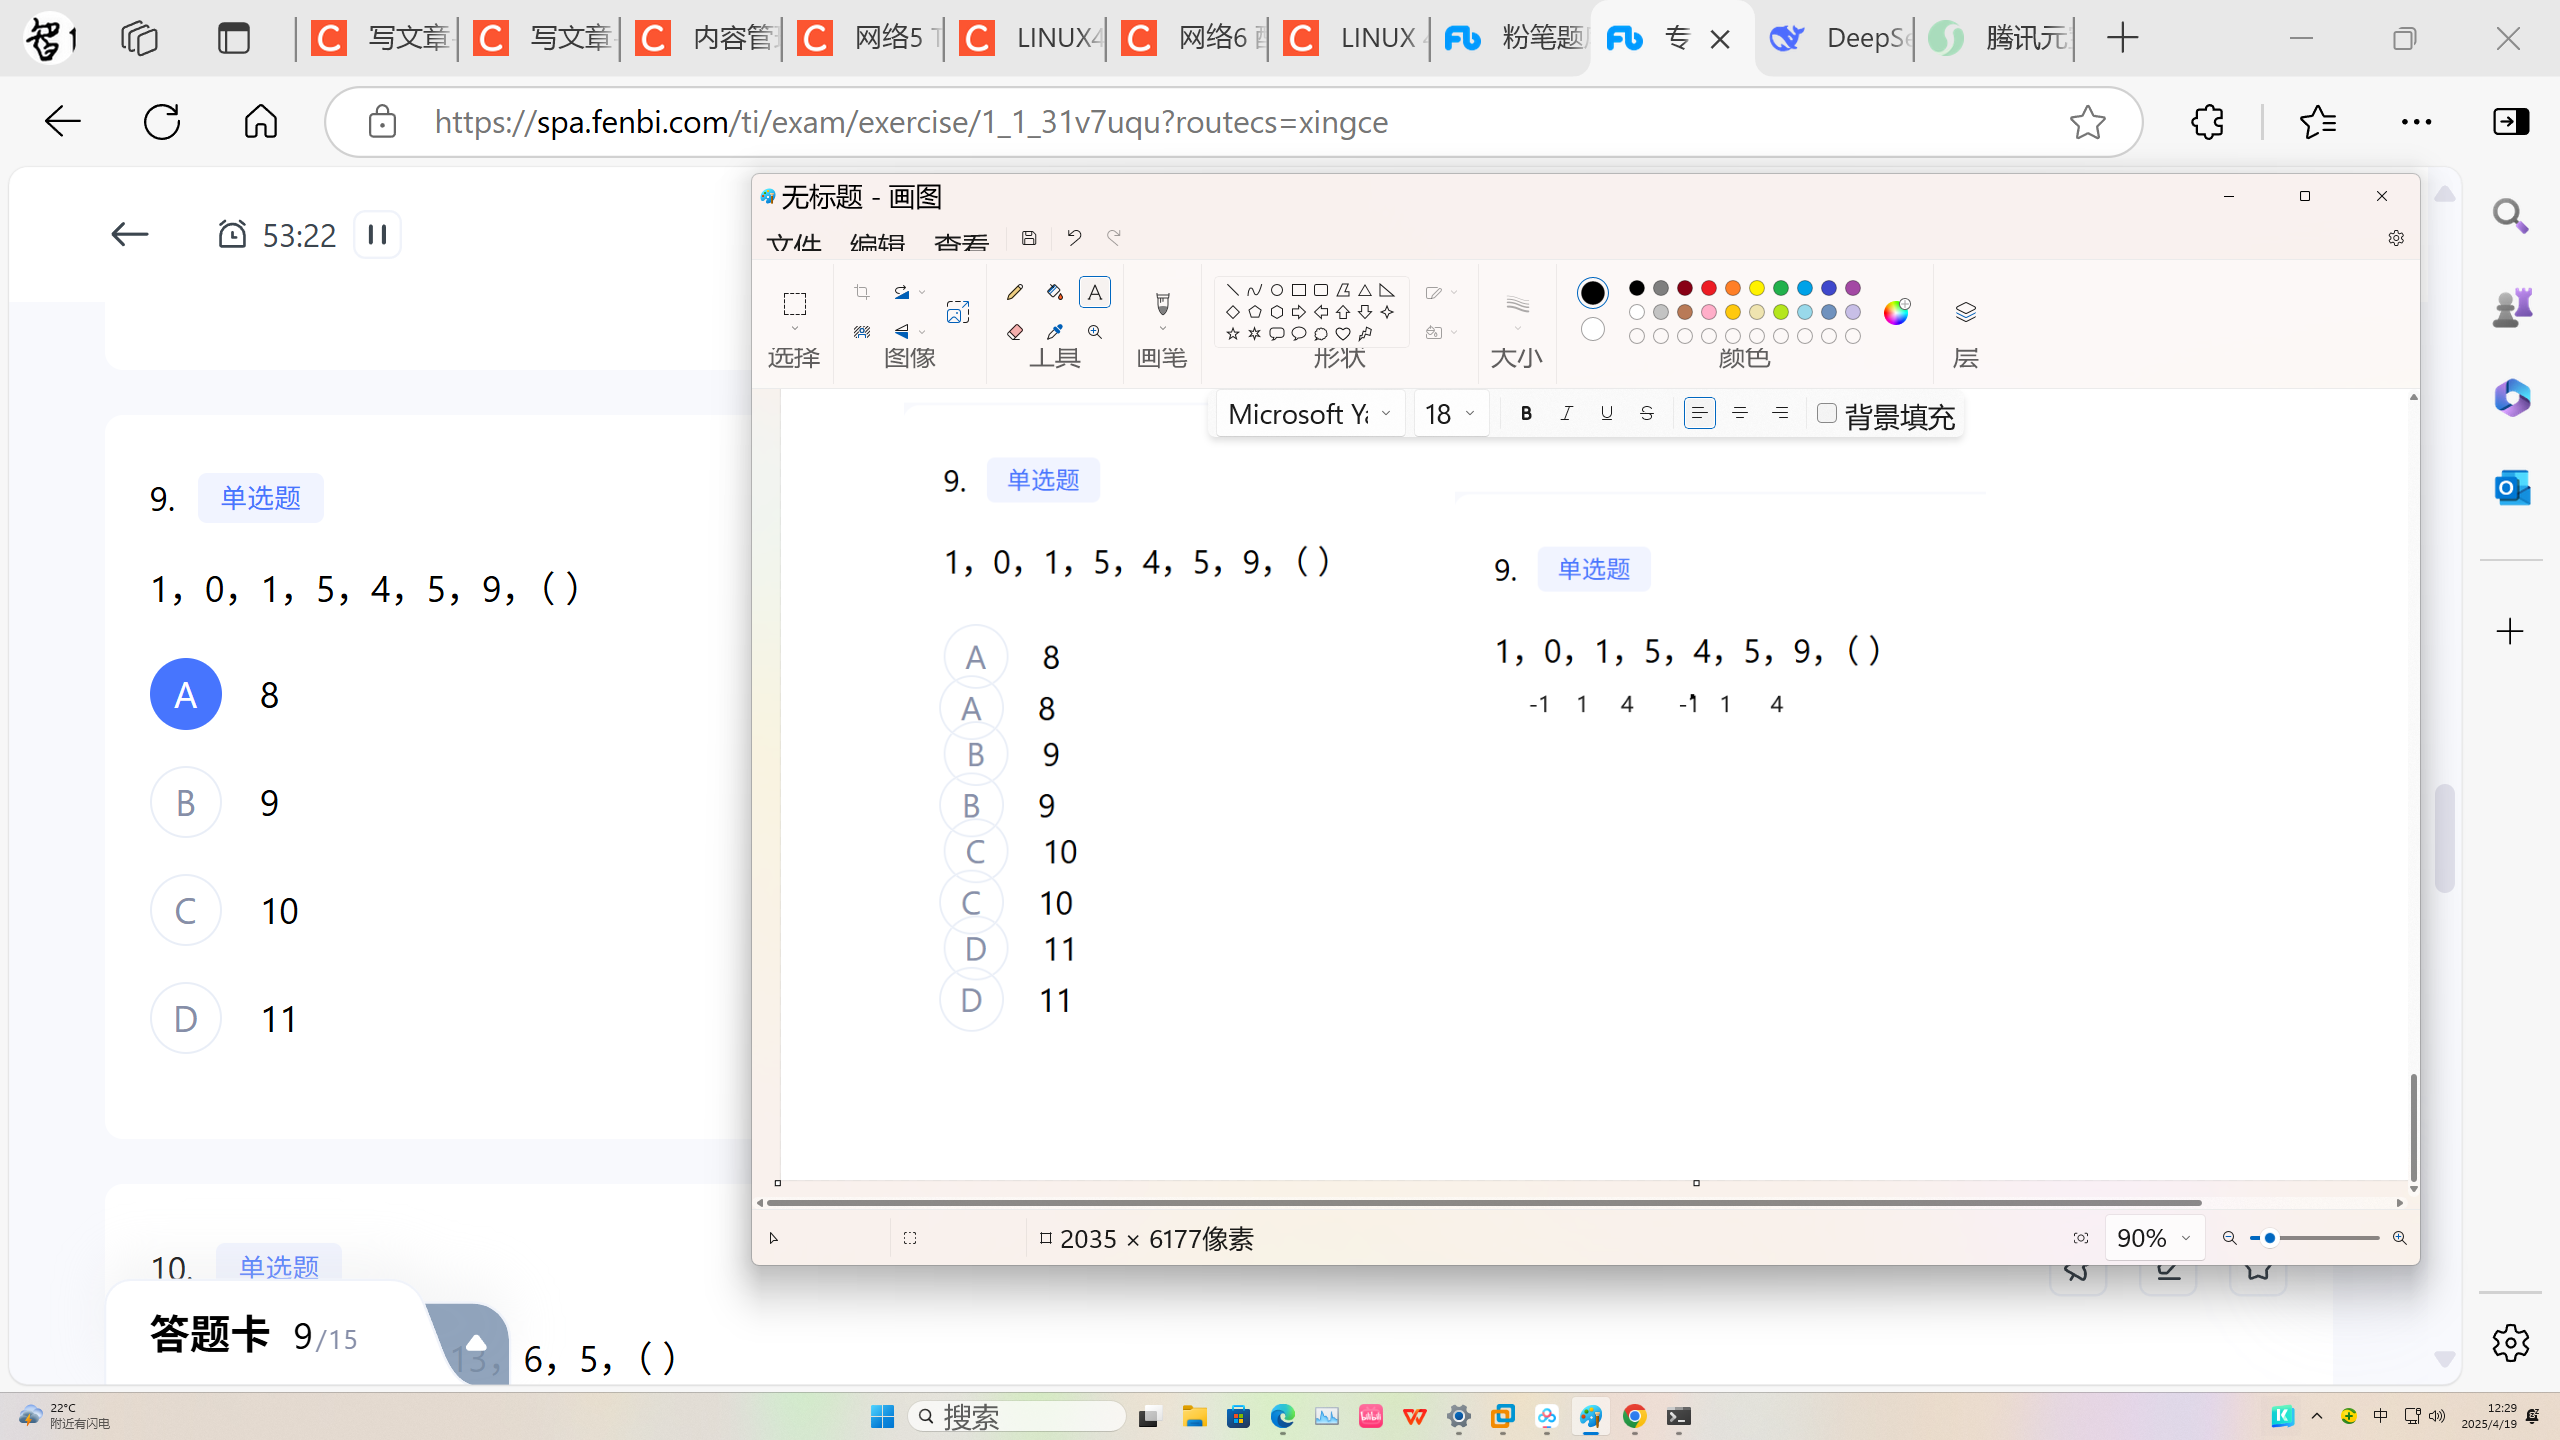Select answer option D, value 11
The width and height of the screenshot is (2560, 1440).
point(186,1019)
